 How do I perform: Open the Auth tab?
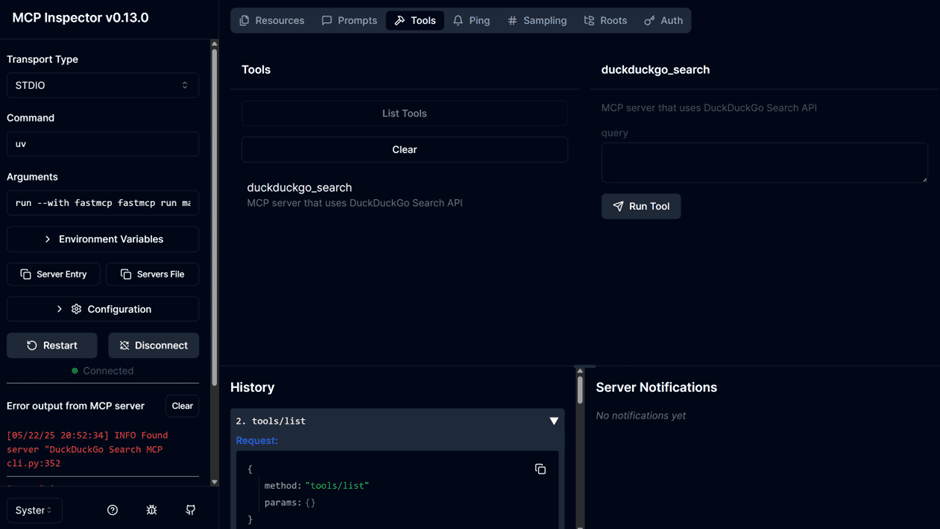(663, 20)
